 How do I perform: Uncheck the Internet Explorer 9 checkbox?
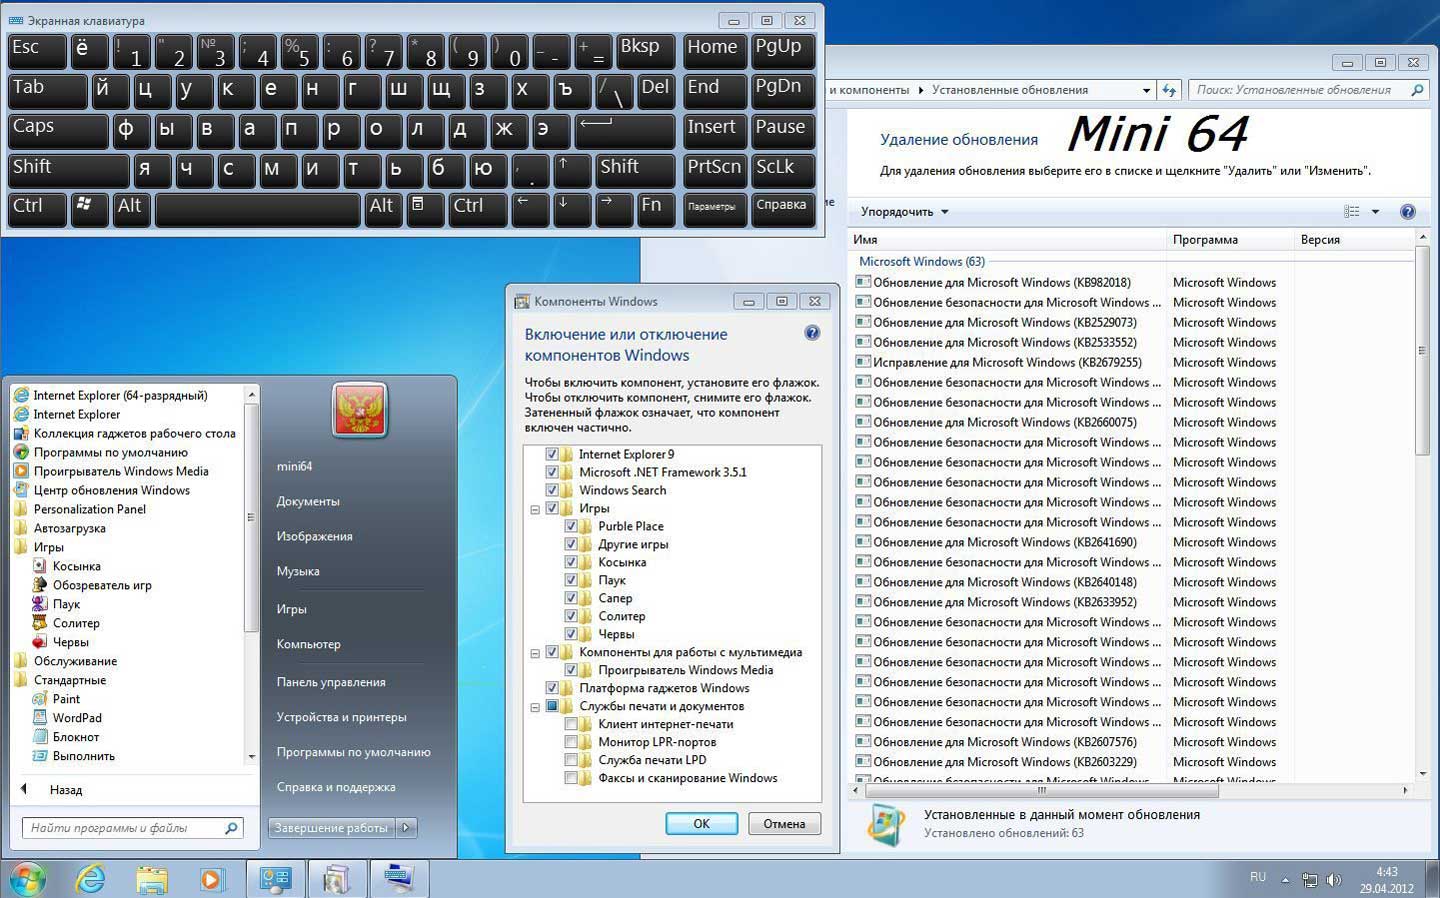(x=552, y=454)
